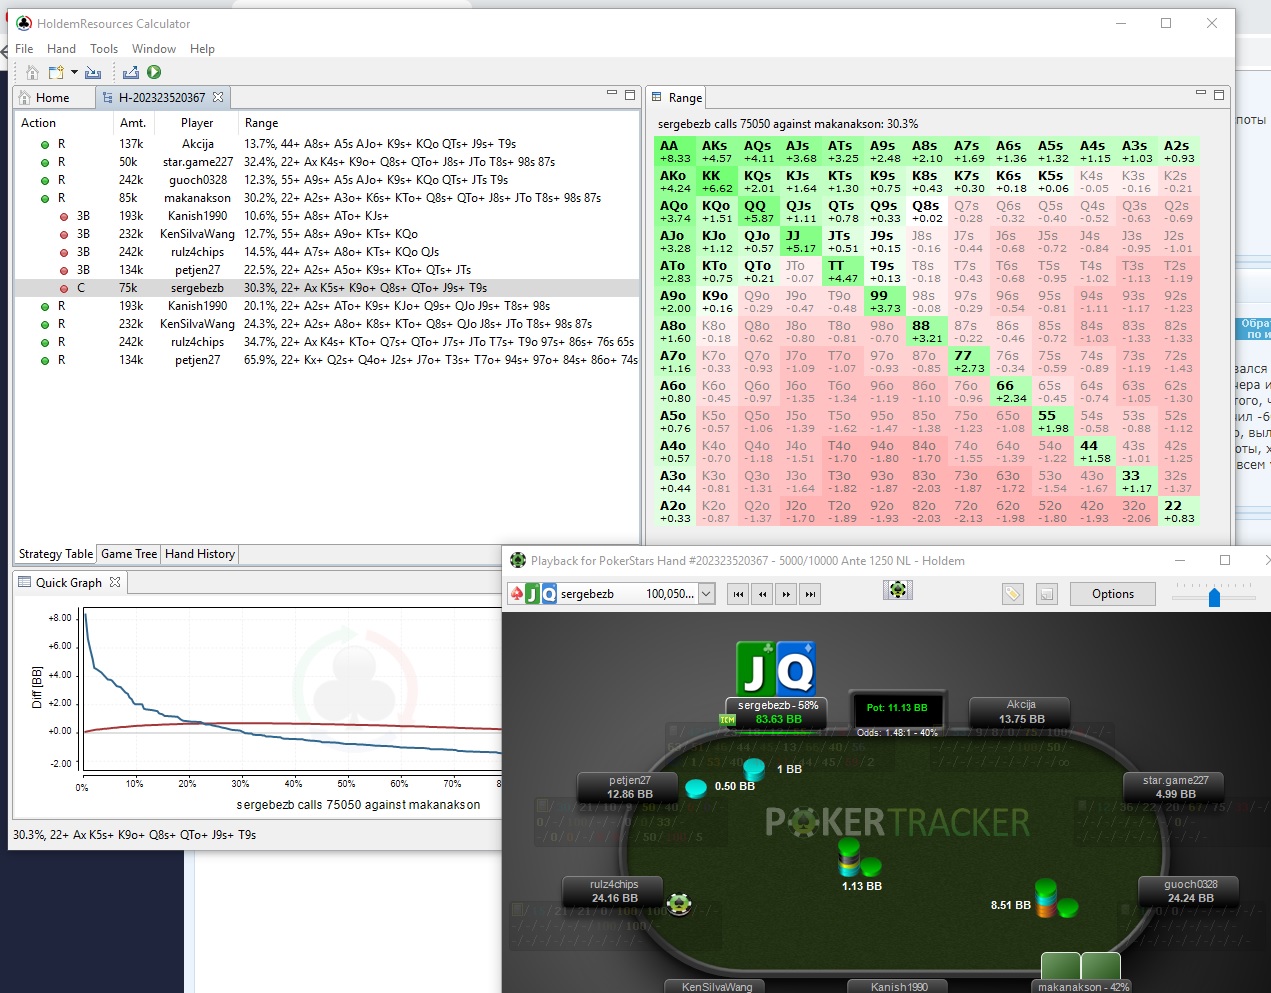
Task: Select the Akcija raise 137k row
Action: click(326, 144)
